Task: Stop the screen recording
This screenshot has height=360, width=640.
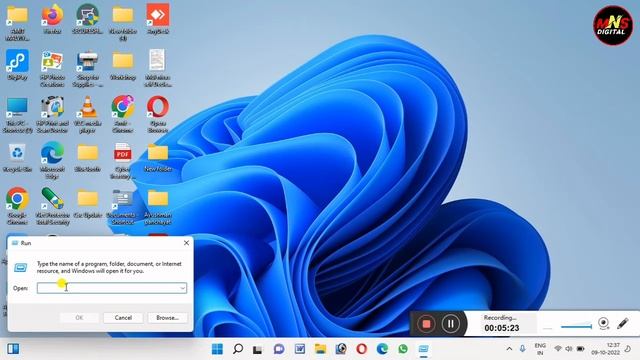Action: click(x=426, y=324)
